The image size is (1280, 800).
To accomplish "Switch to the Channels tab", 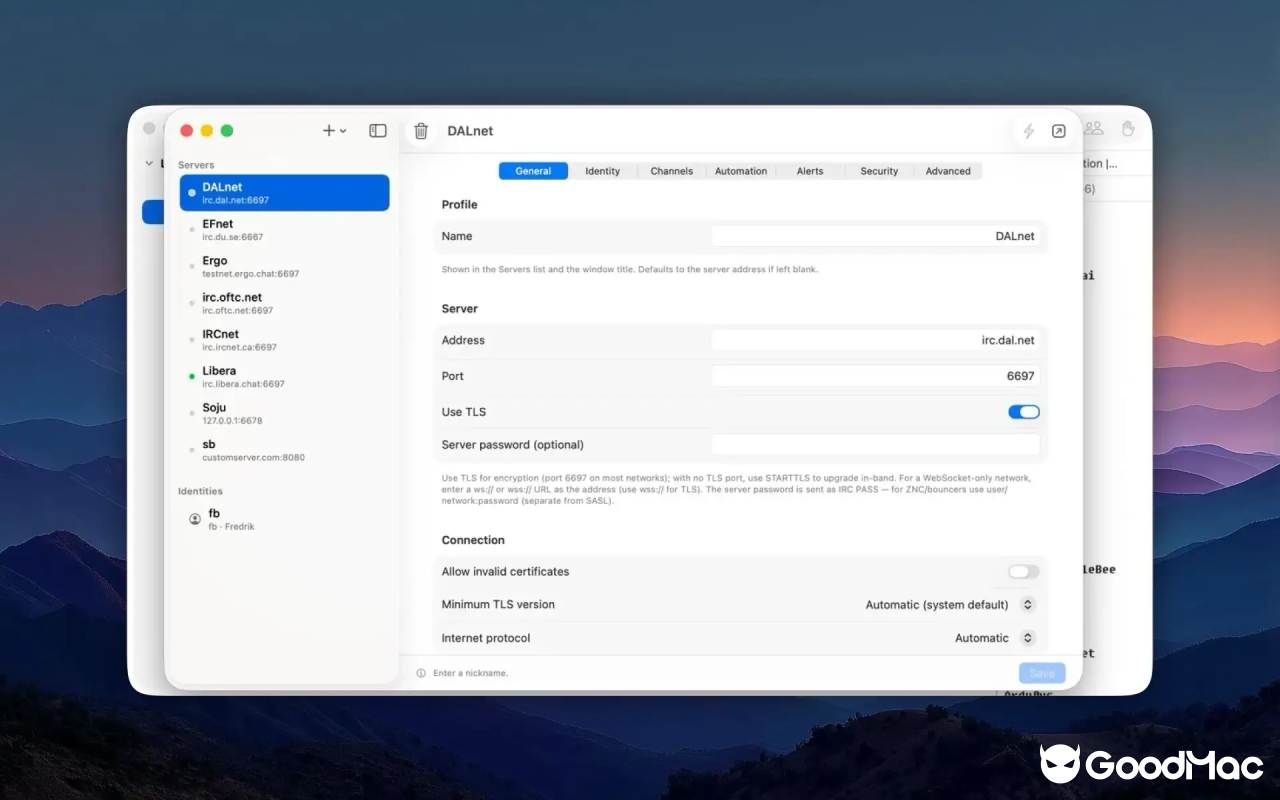I will (672, 171).
